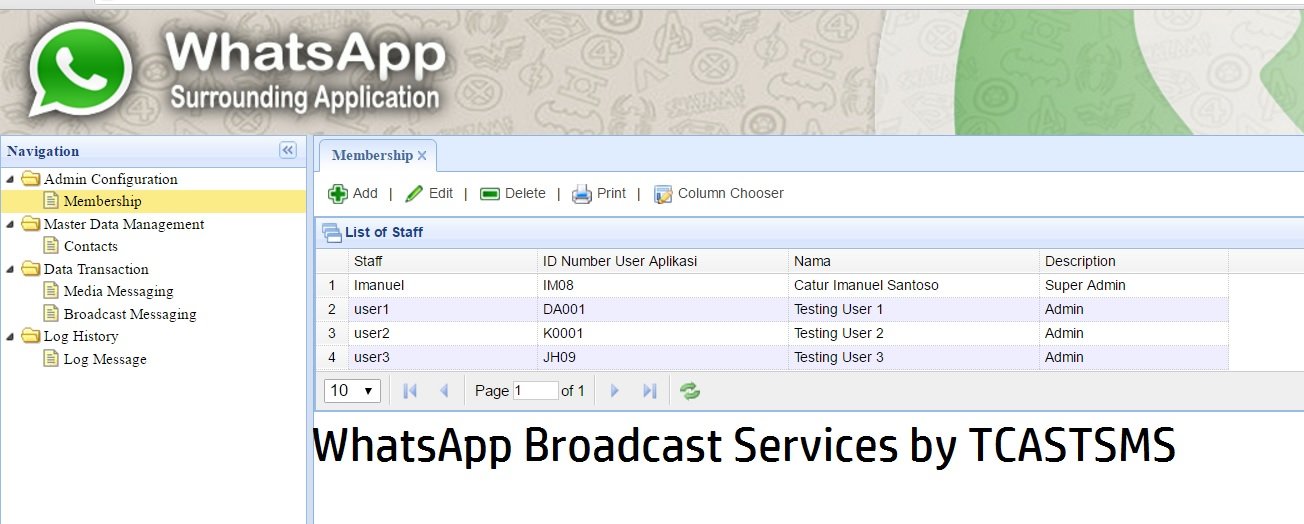Viewport: 1304px width, 524px height.
Task: Click the Broadcast Messaging document icon
Action: point(51,314)
